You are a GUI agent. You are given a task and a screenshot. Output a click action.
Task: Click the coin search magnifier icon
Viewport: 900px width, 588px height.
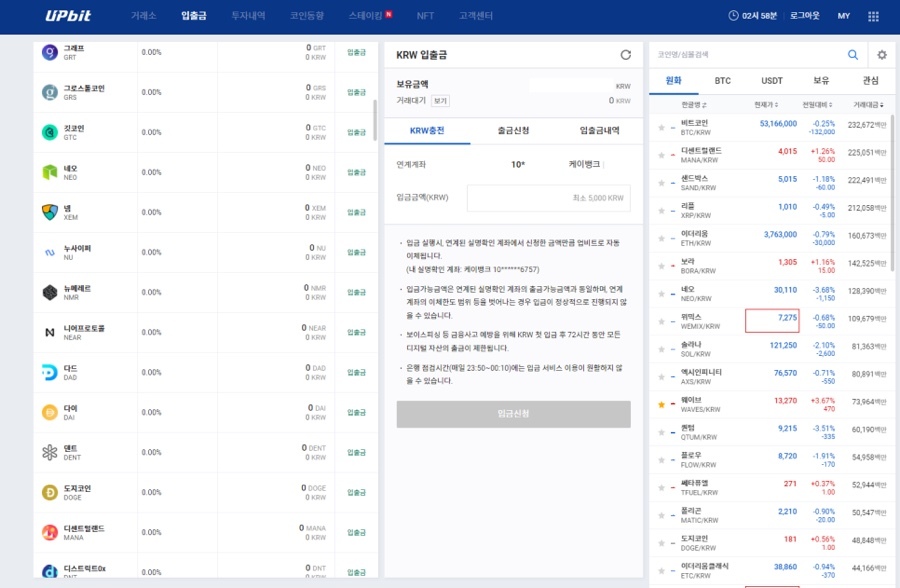853,55
